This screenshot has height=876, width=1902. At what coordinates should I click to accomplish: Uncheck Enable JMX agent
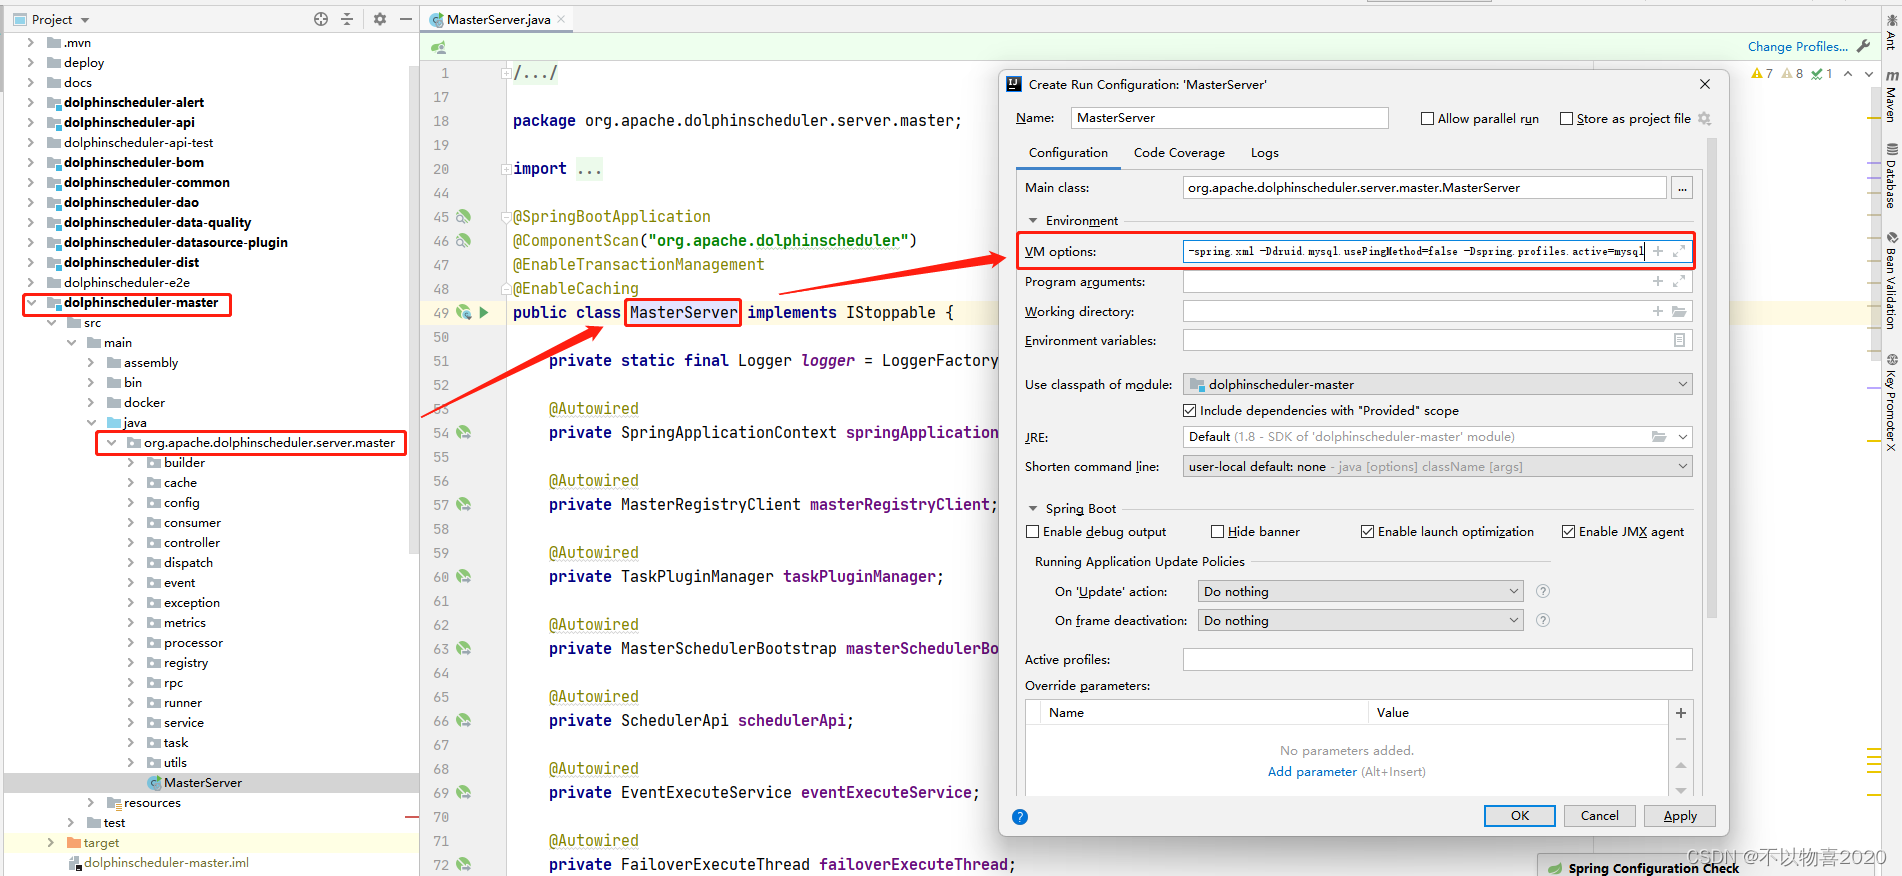1568,531
